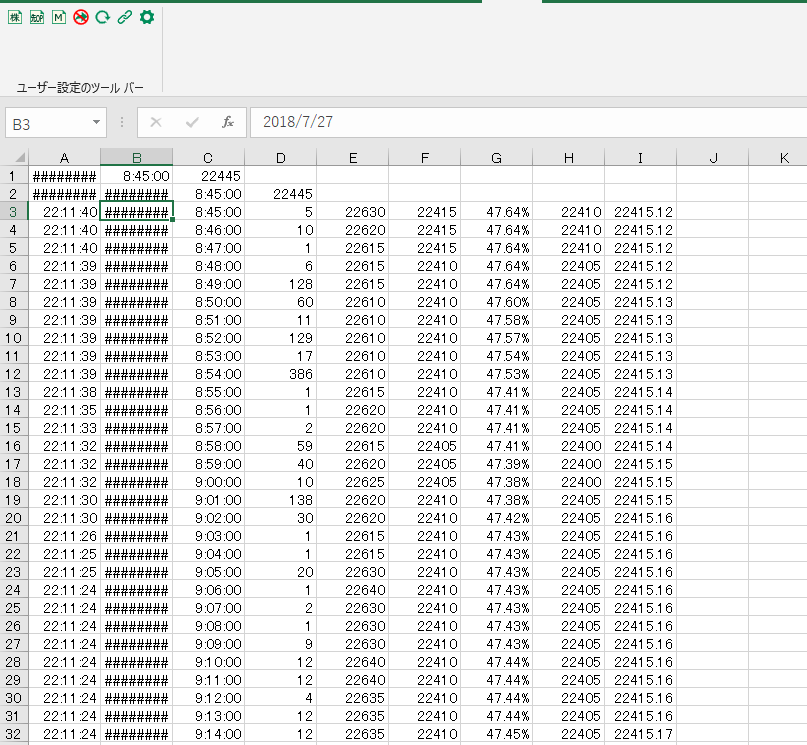Click the green chain link icon
807x745 pixels.
[x=124, y=17]
